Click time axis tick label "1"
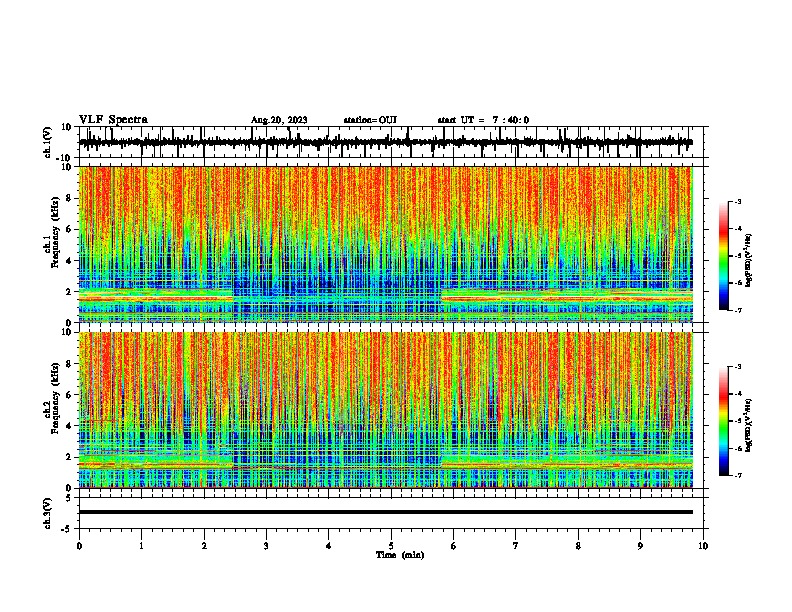Image resolution: width=792 pixels, height=612 pixels. [141, 546]
